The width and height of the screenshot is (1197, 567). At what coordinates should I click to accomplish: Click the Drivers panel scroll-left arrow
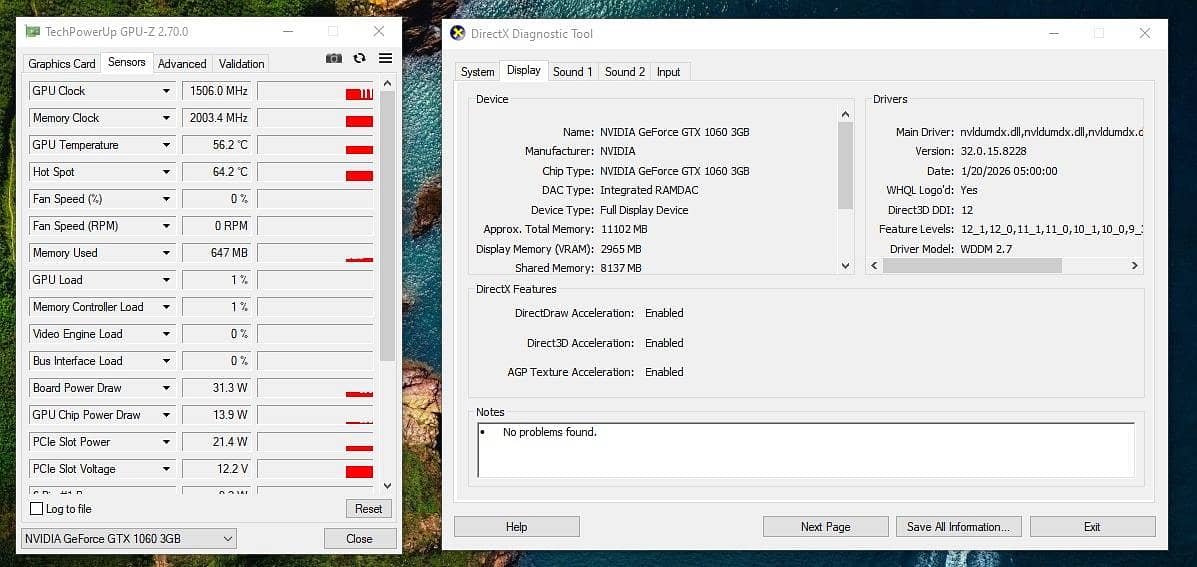click(x=875, y=266)
